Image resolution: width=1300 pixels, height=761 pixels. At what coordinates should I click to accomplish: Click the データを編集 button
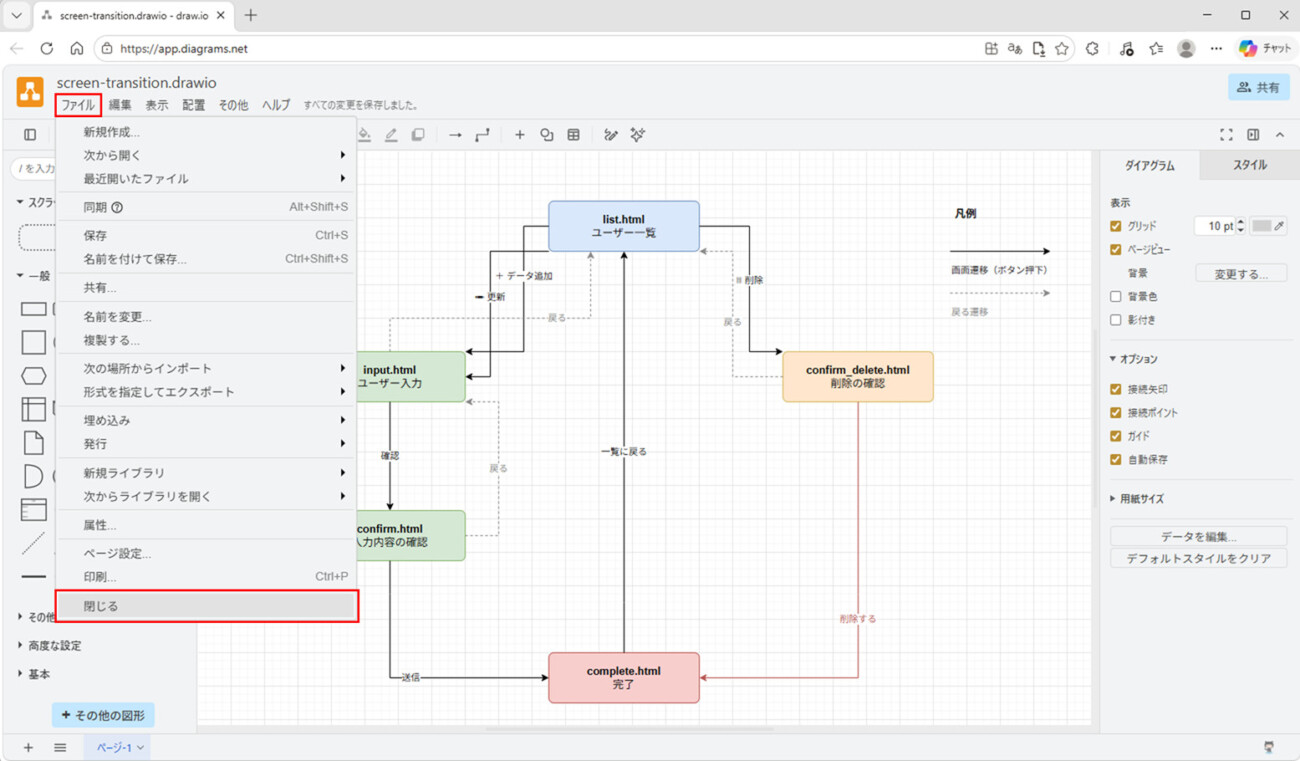tap(1198, 536)
